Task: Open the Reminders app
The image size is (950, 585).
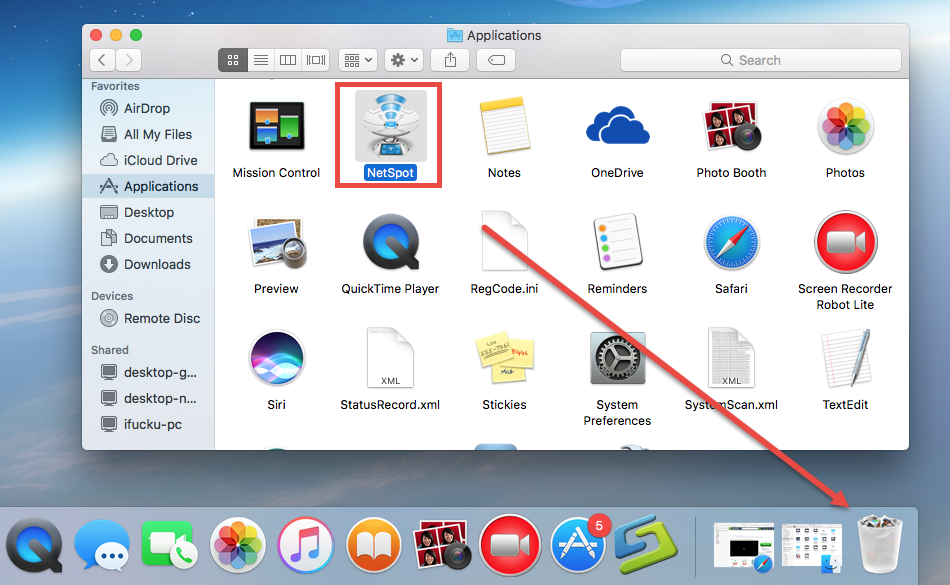Action: click(x=617, y=242)
